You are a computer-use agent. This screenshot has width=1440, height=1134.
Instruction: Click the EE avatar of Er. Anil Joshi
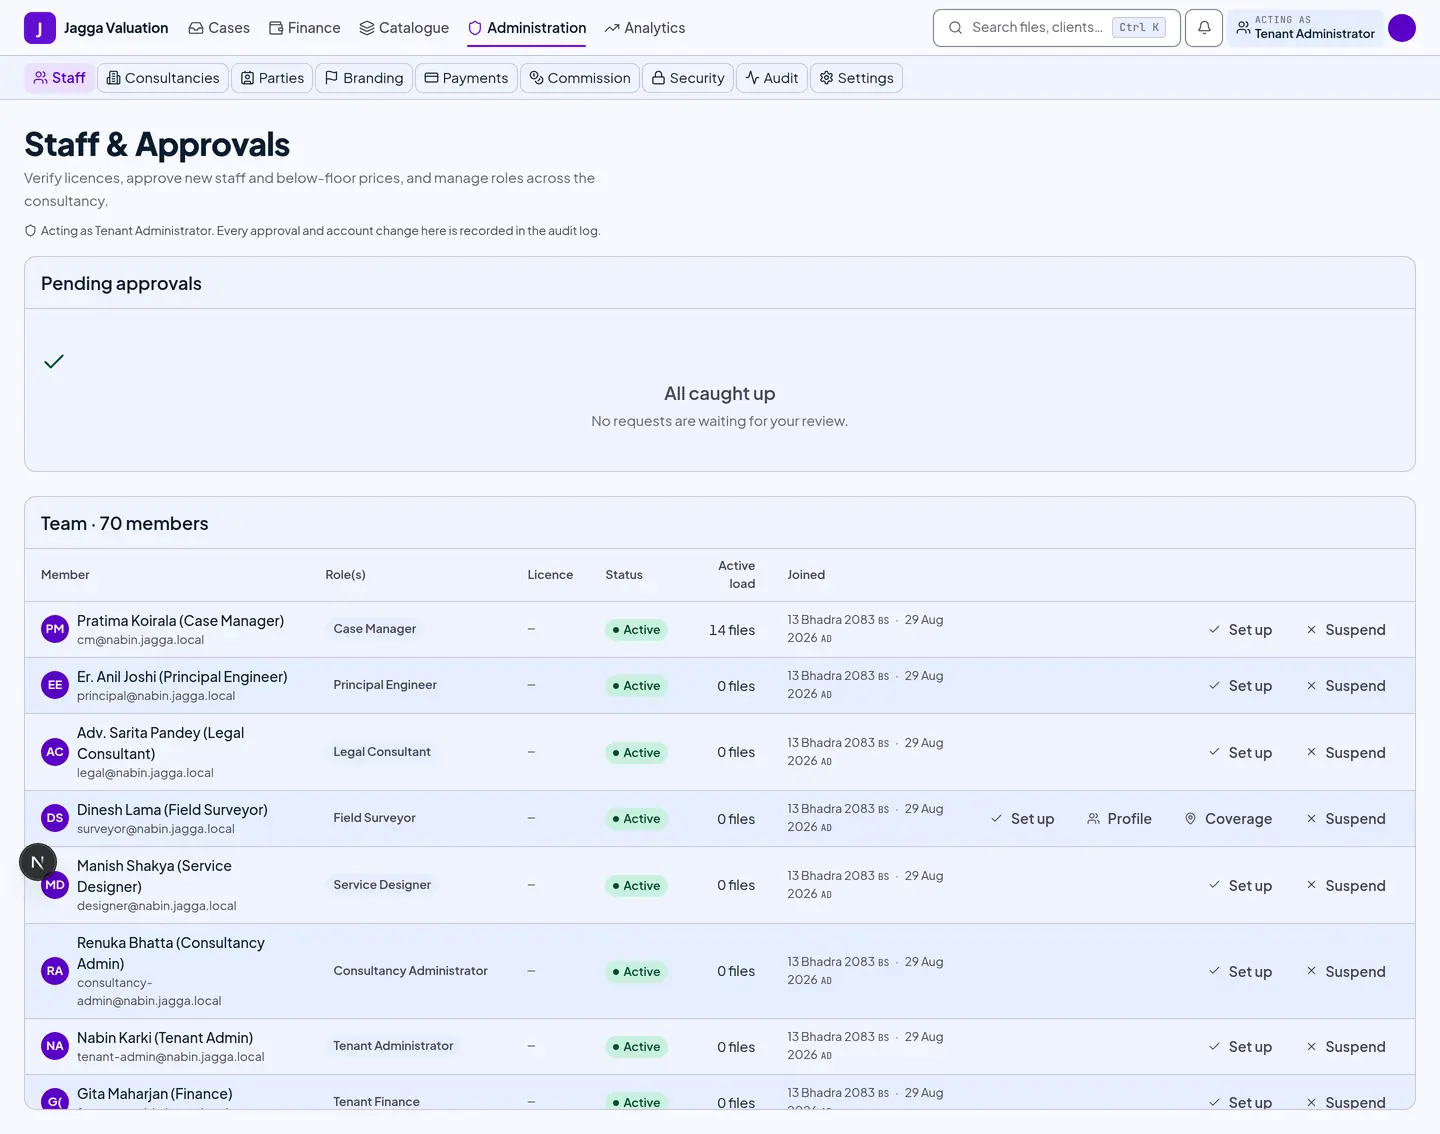tap(55, 685)
